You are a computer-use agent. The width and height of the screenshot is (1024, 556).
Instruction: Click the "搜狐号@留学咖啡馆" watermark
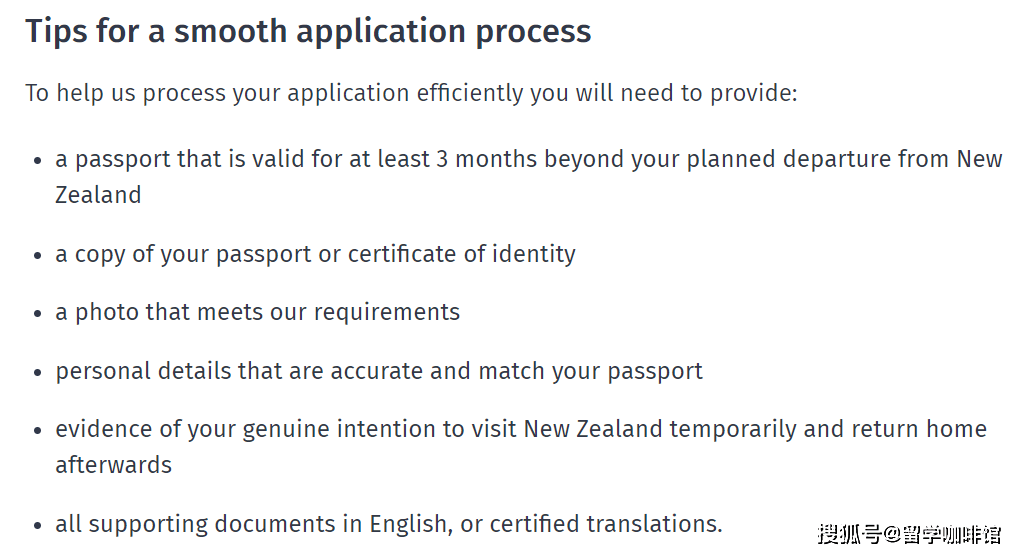(908, 534)
